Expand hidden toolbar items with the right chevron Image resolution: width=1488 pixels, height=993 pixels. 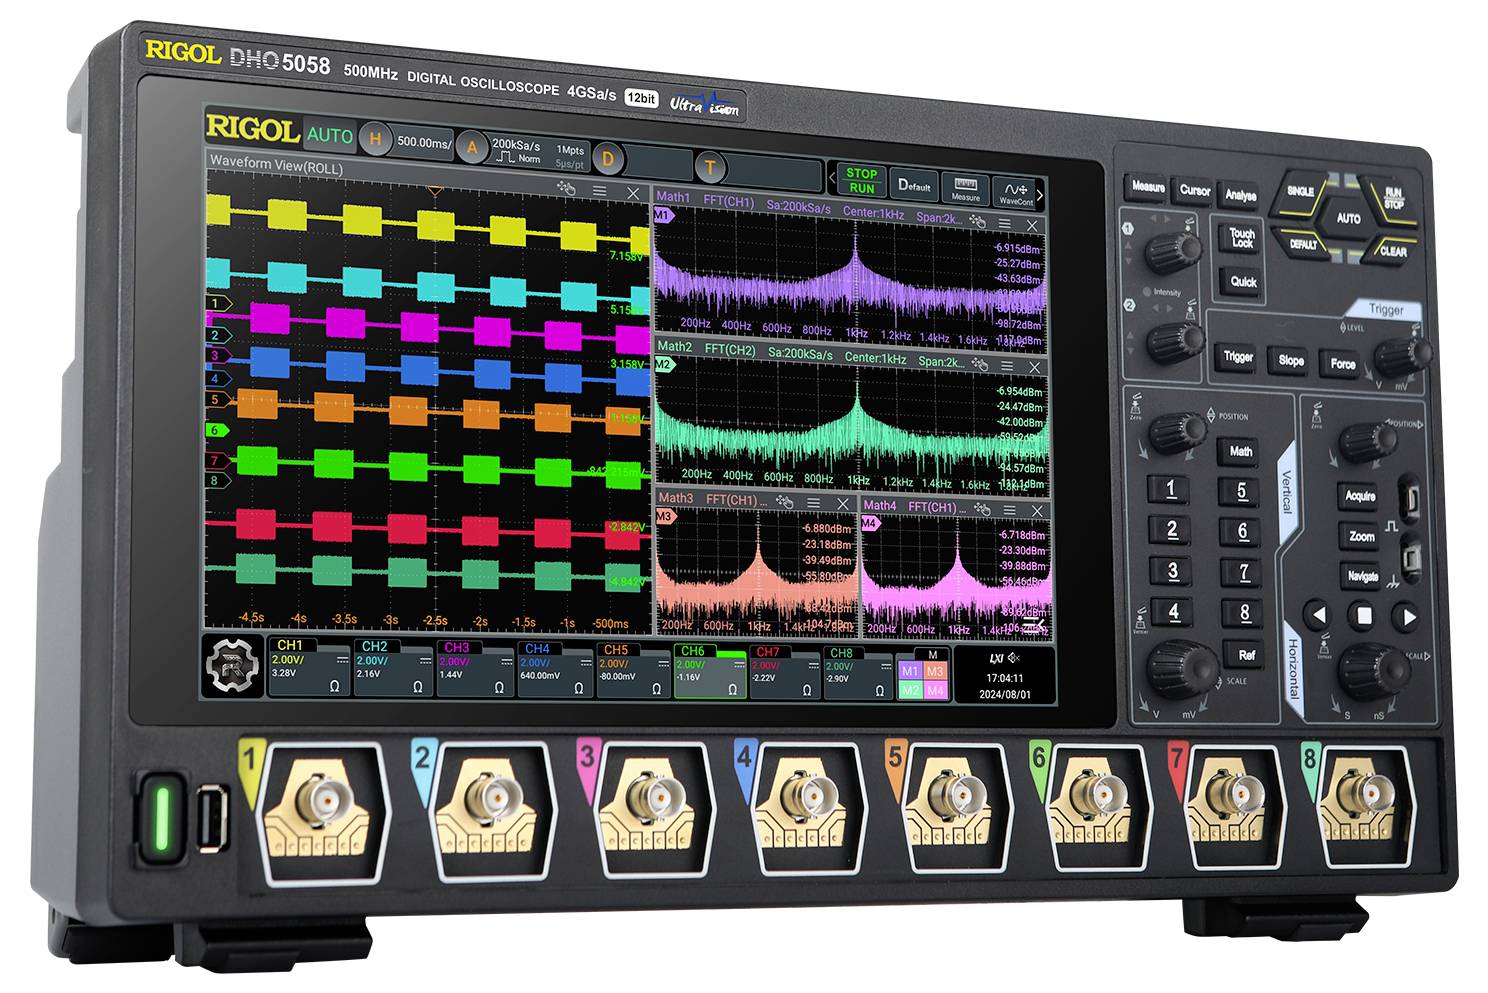click(x=1040, y=195)
